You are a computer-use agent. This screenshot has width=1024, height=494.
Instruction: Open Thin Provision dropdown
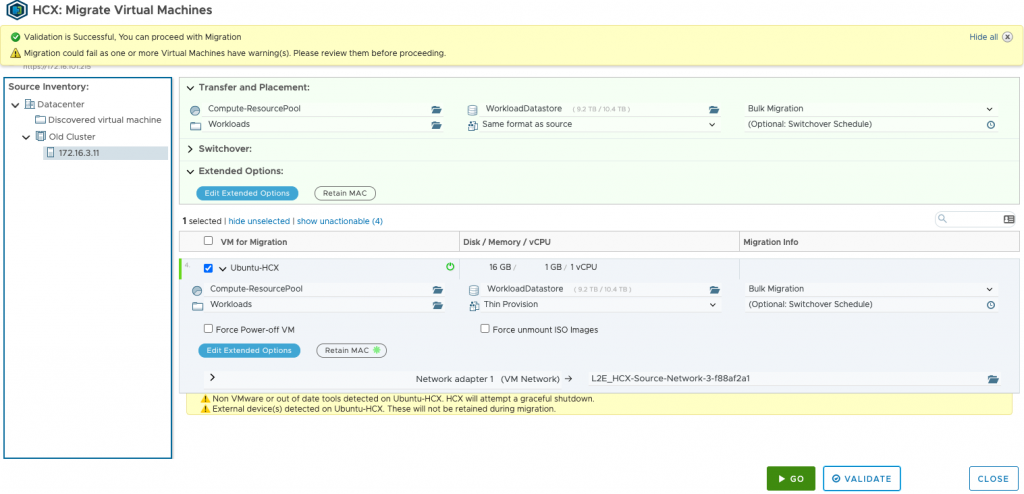pos(712,305)
